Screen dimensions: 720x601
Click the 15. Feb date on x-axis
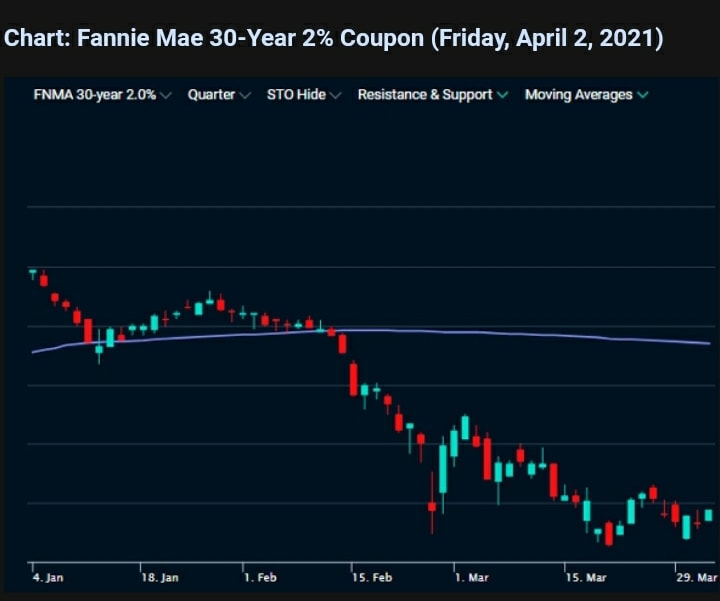tap(372, 578)
